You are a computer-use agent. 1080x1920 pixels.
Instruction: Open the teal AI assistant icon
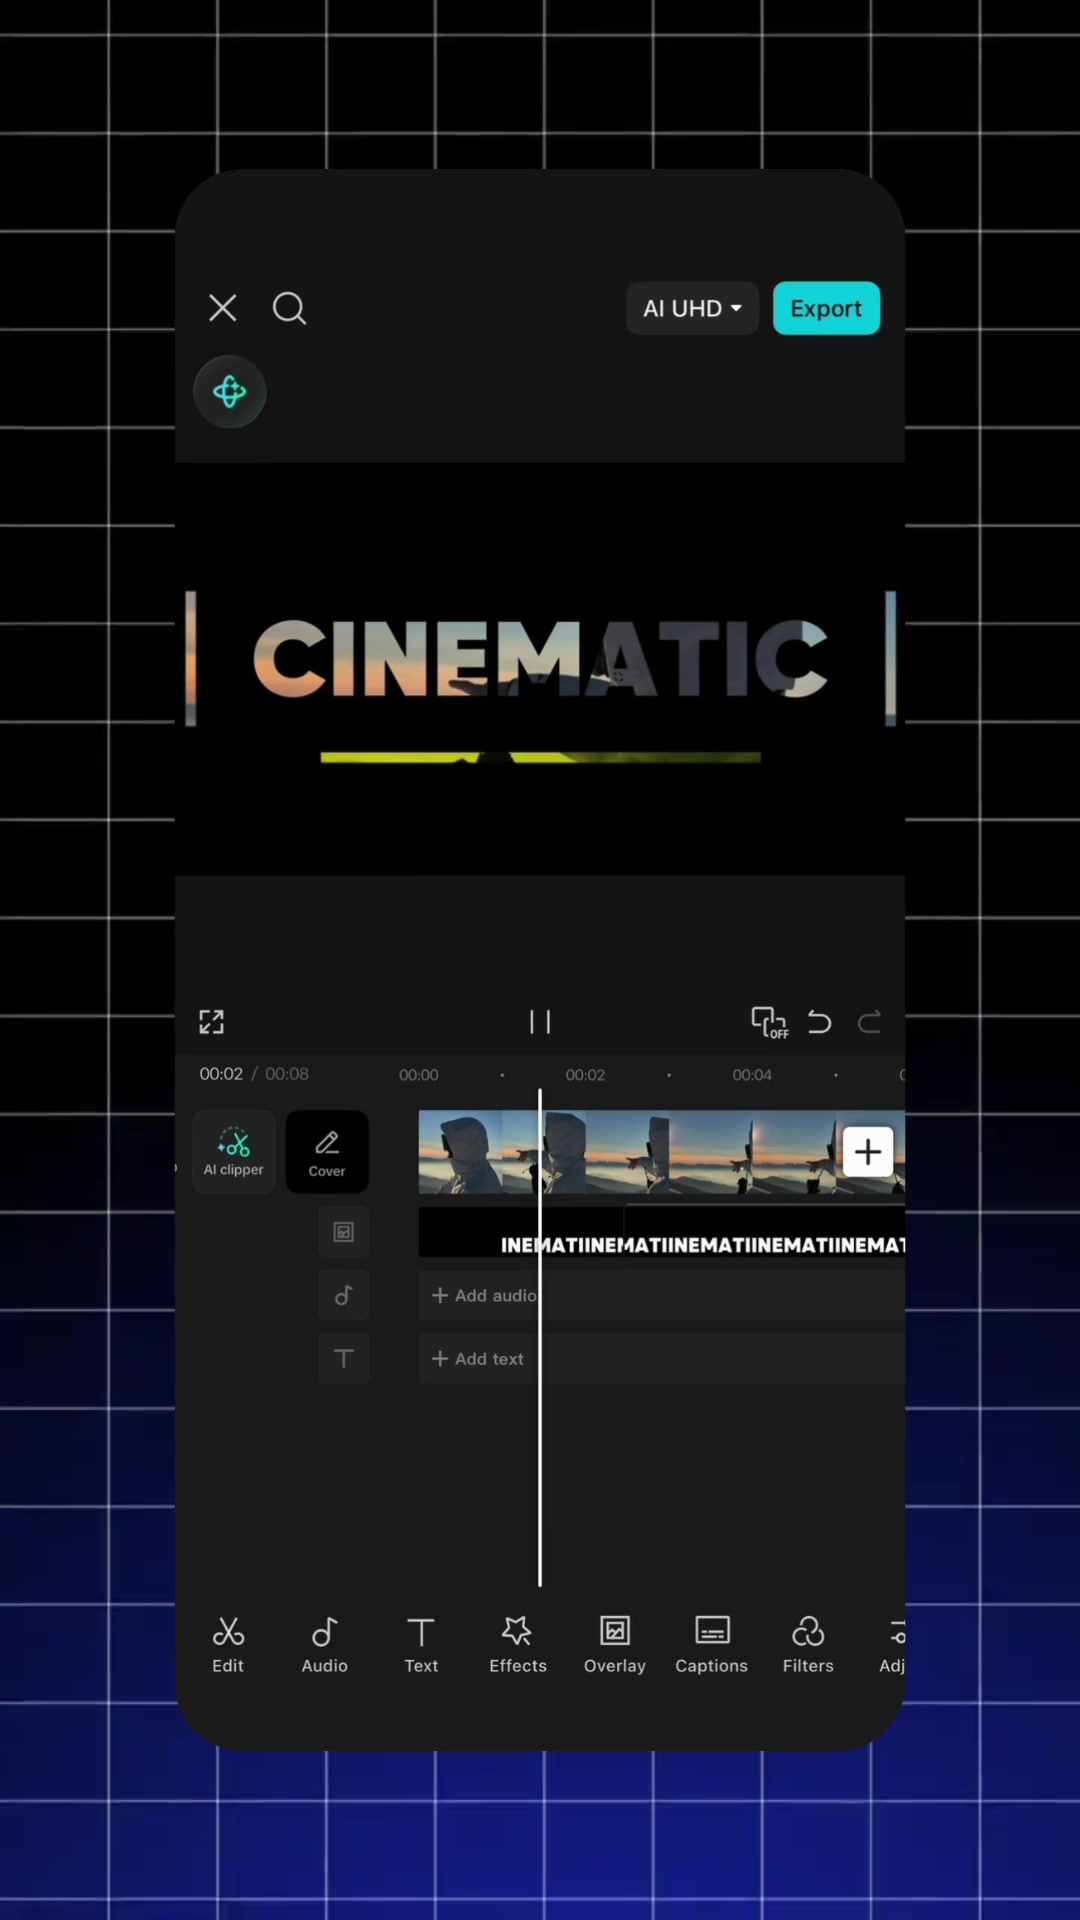tap(230, 391)
